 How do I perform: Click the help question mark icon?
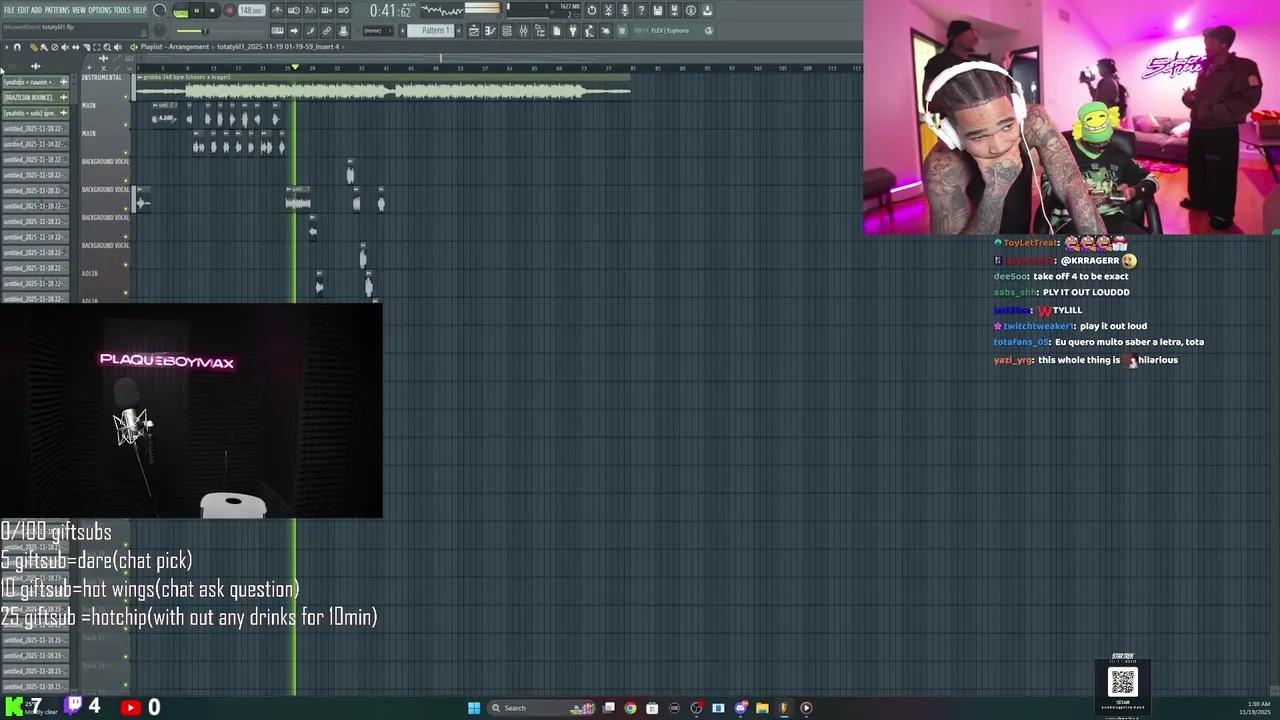641,10
